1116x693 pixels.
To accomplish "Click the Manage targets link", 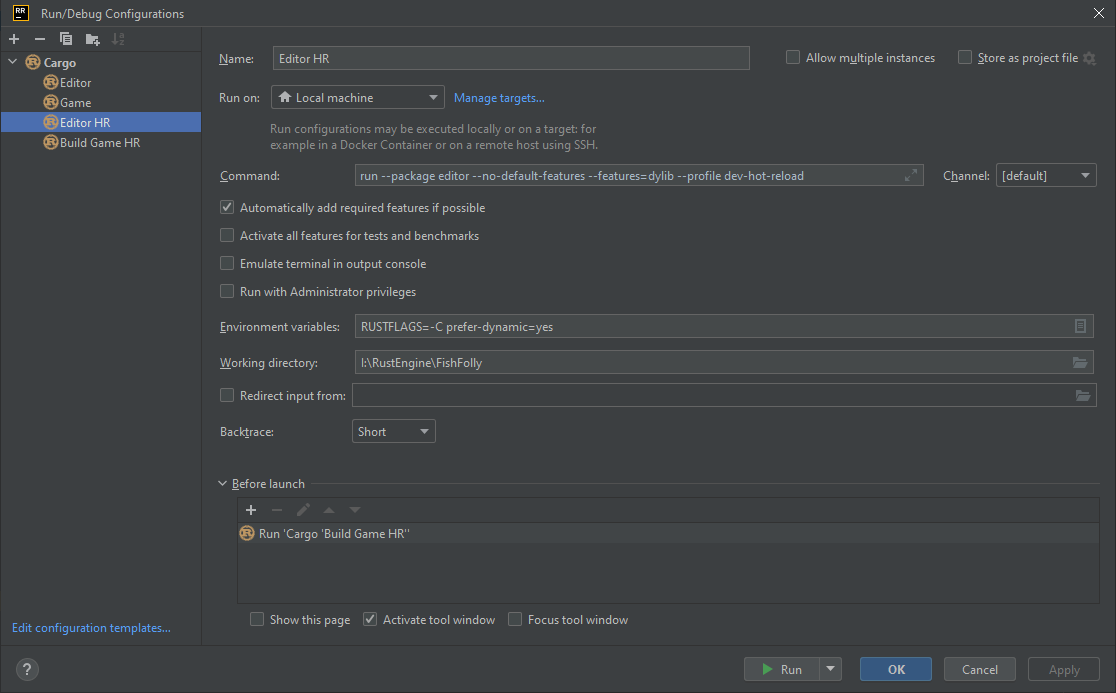I will (x=499, y=98).
